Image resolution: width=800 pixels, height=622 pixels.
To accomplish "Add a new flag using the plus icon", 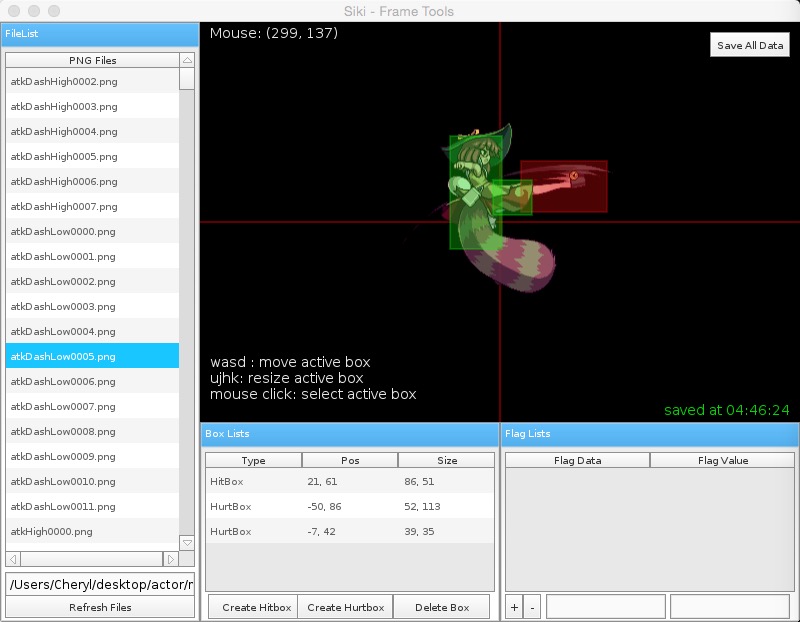I will 513,606.
